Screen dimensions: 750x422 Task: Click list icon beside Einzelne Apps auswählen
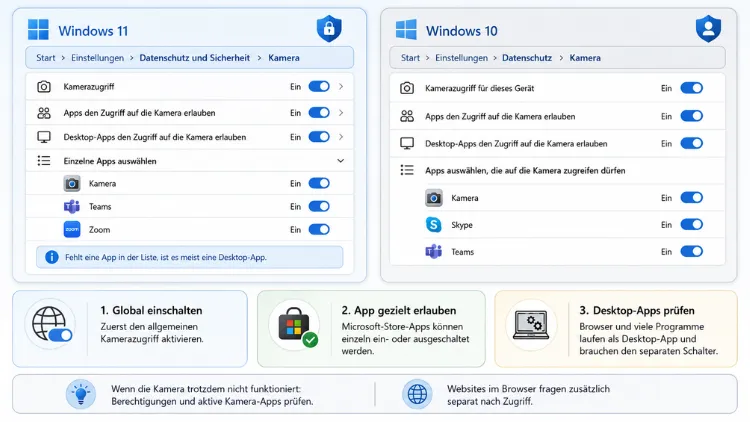pos(44,161)
